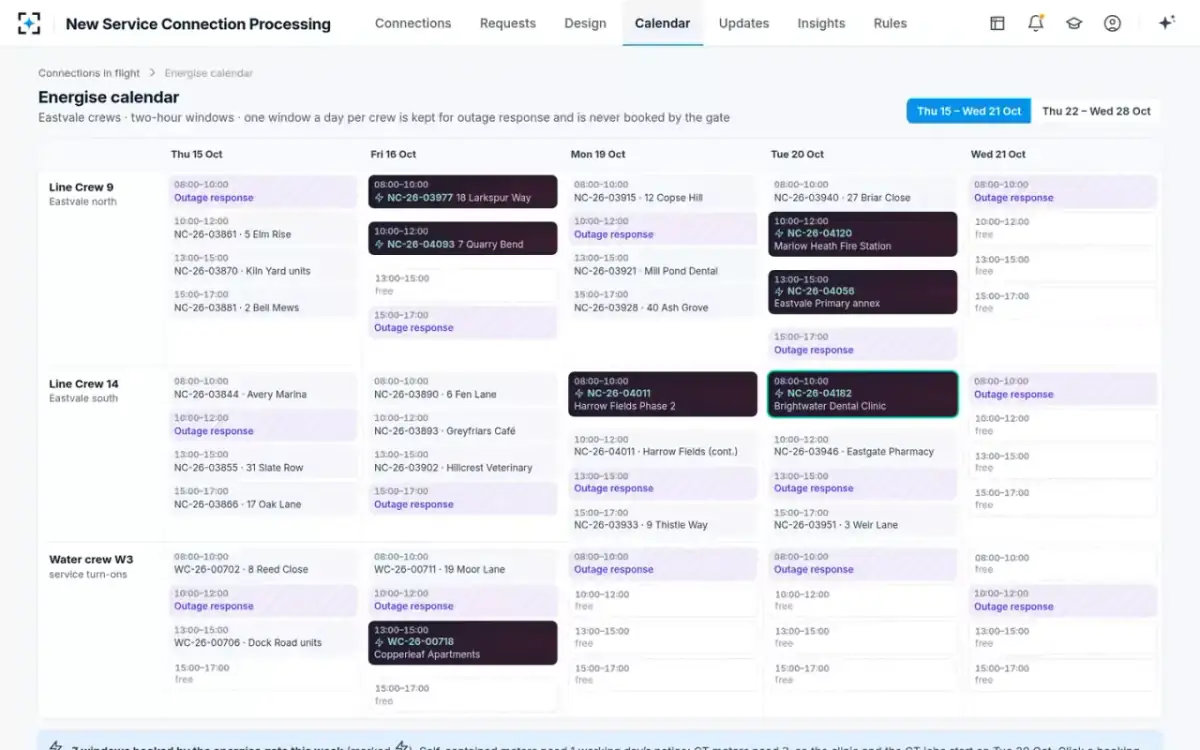The width and height of the screenshot is (1200, 750).
Task: Open the layout panel icon
Action: pyautogui.click(x=997, y=23)
